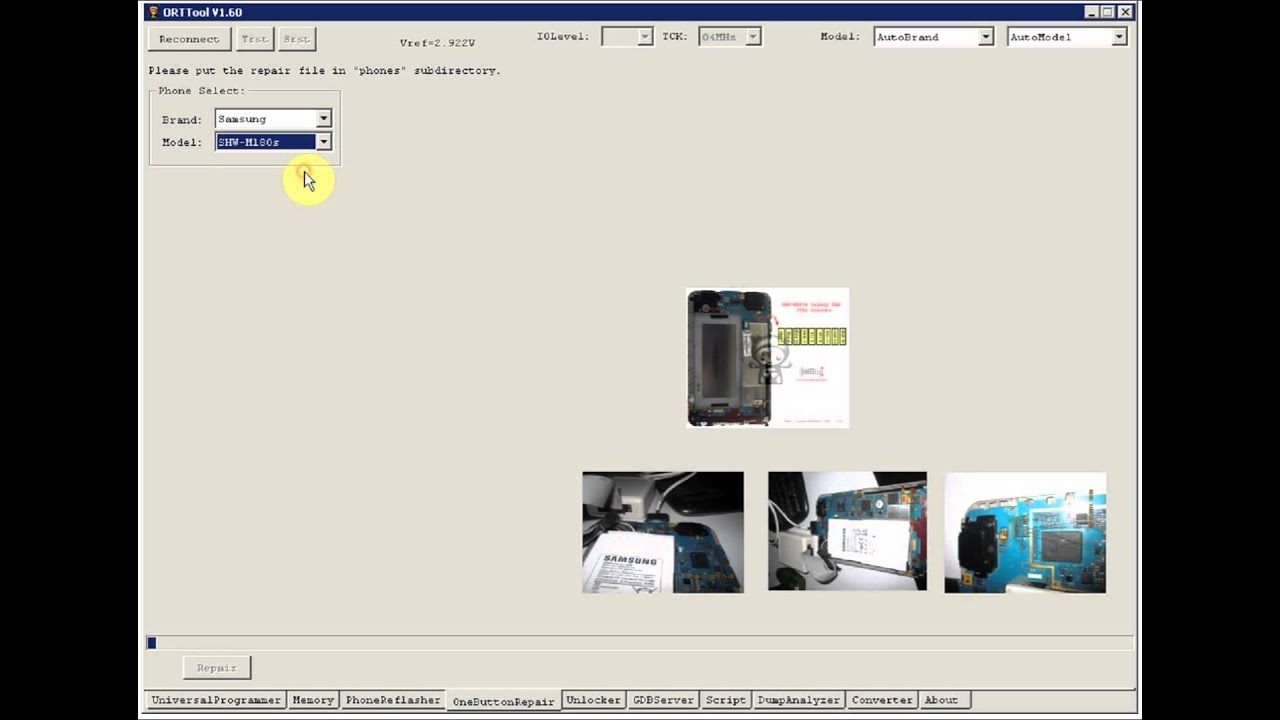Open the AutoBrand model dropdown

tap(985, 37)
